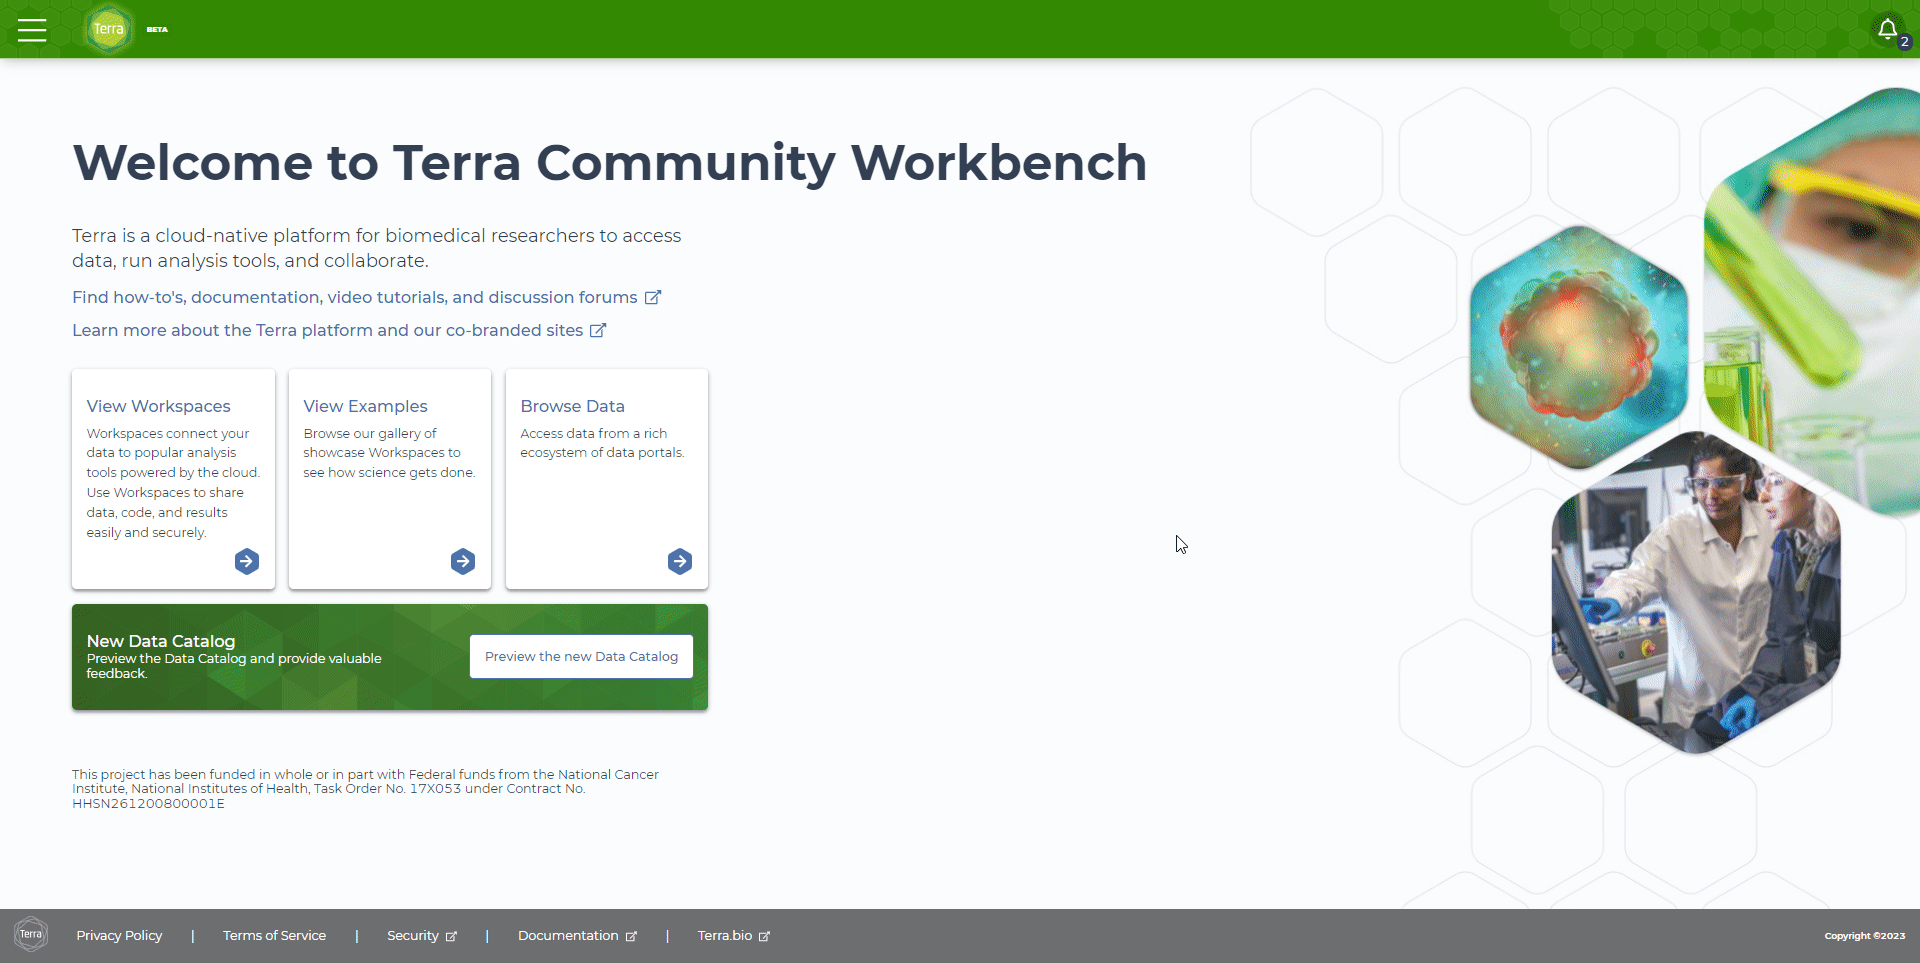Click the Terra cloud-native platform intro paragraph

(376, 248)
